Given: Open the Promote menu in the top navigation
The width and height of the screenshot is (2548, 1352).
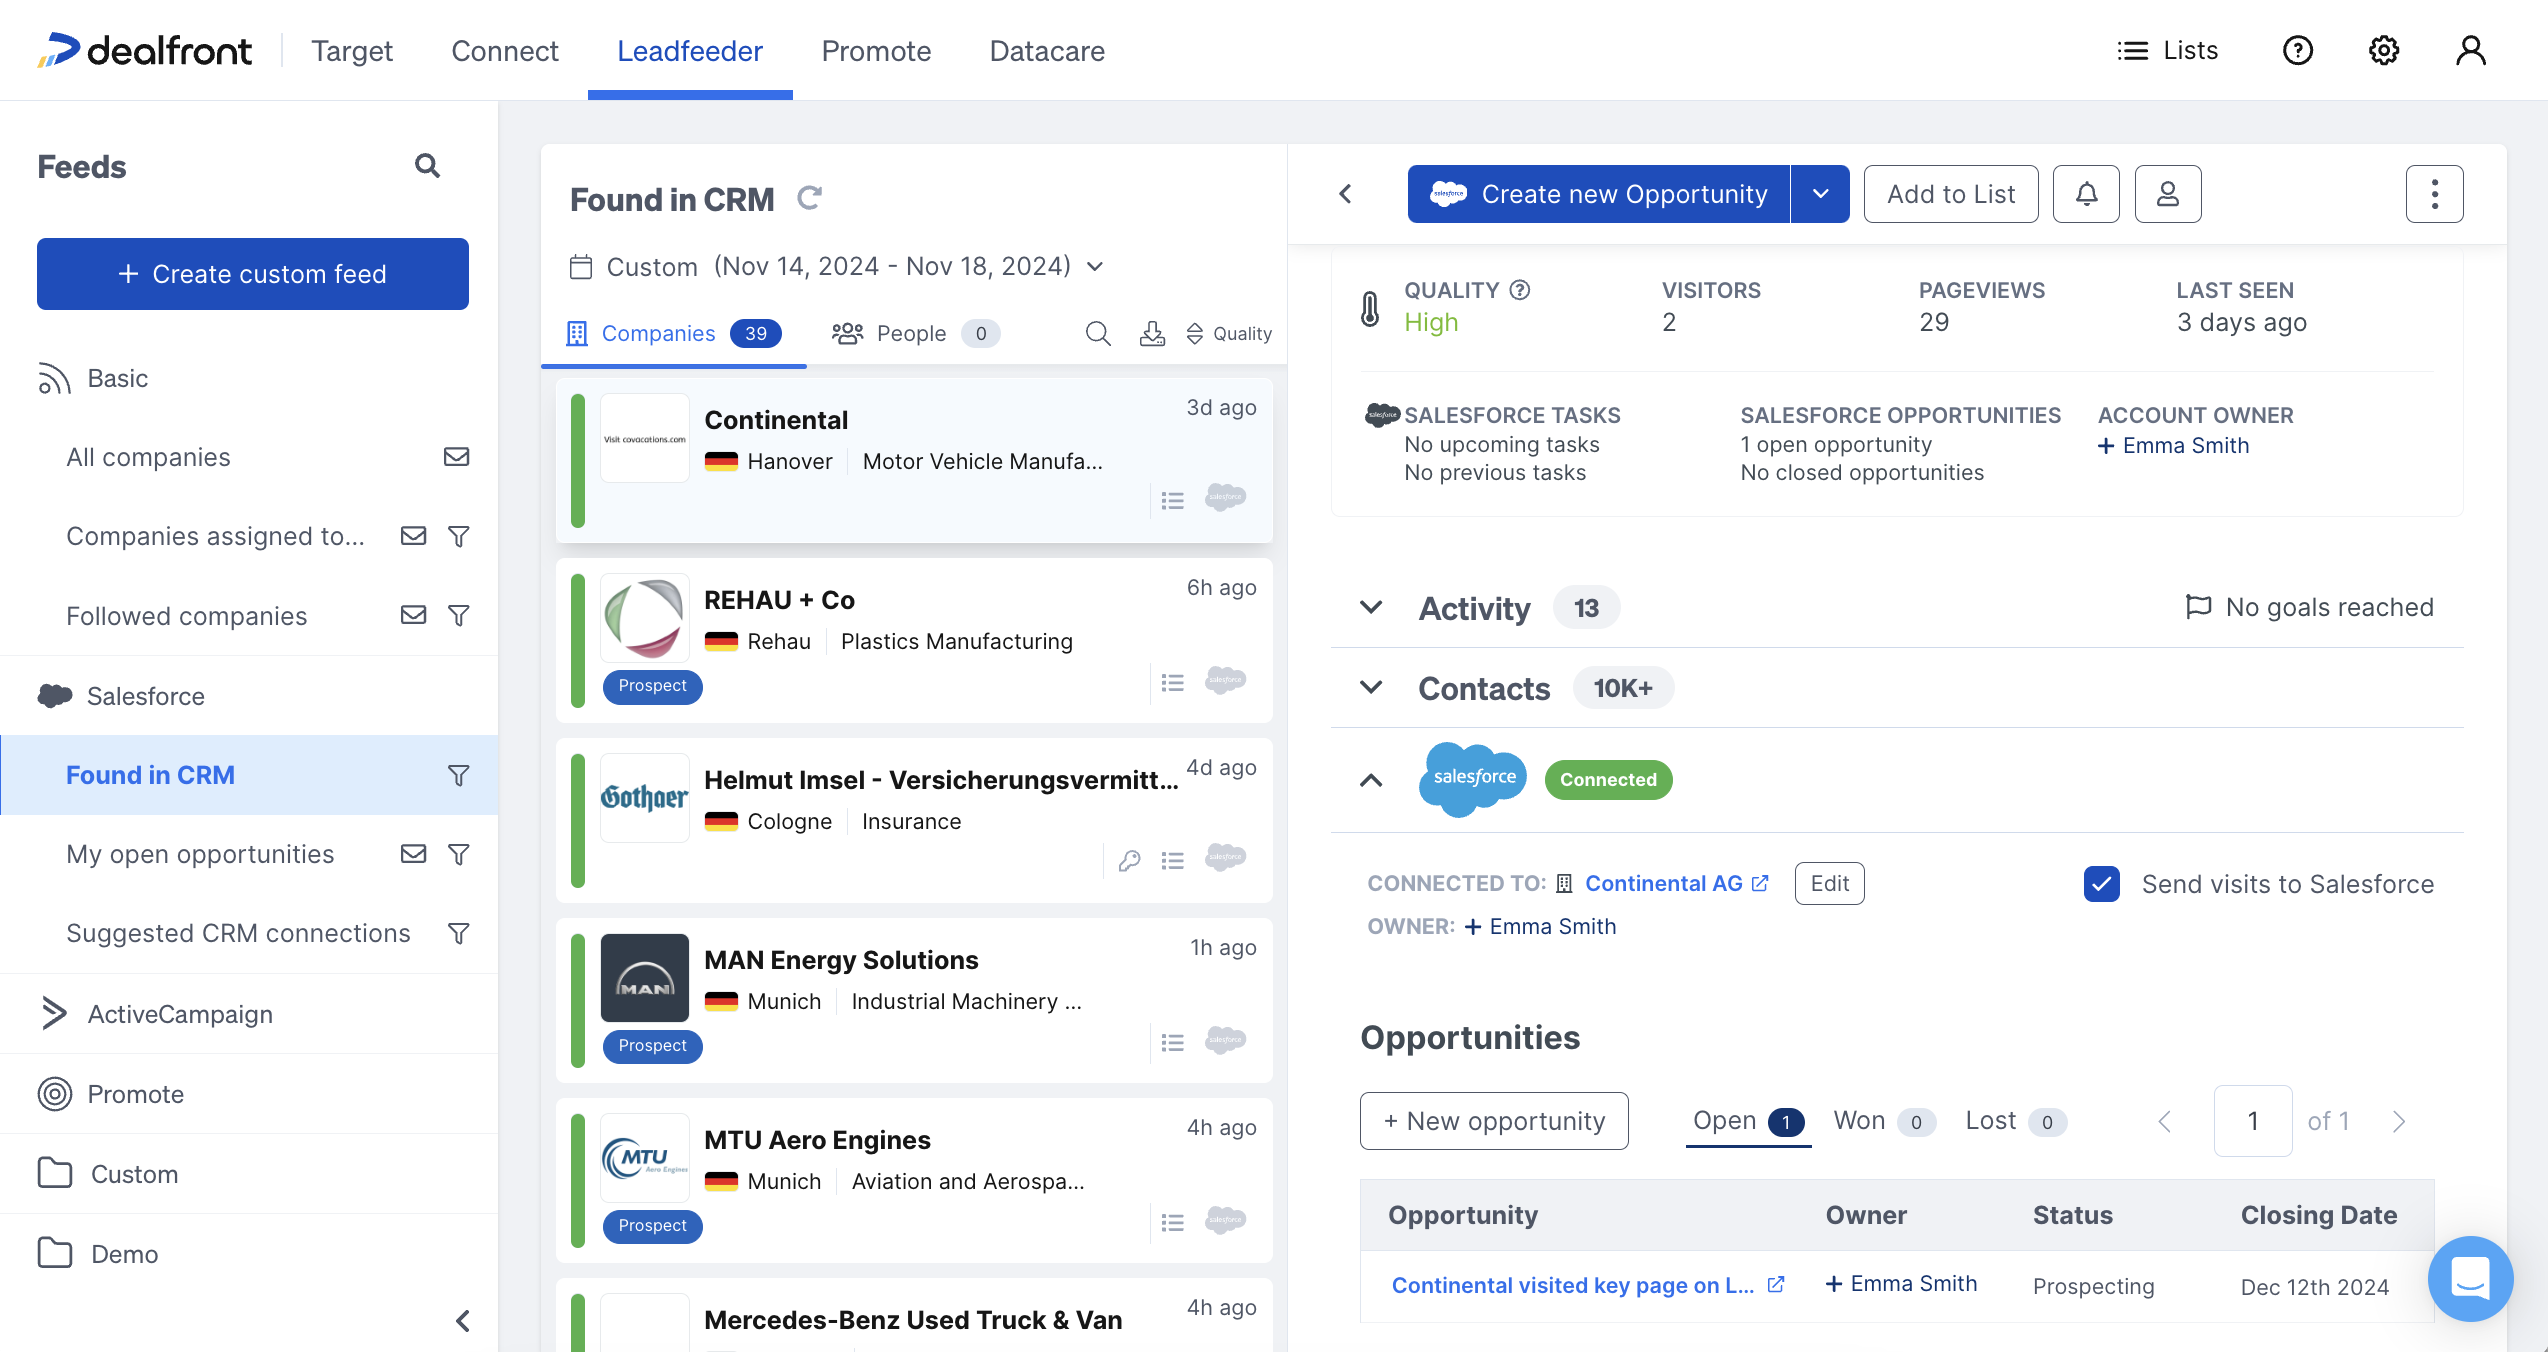Looking at the screenshot, I should [x=875, y=50].
